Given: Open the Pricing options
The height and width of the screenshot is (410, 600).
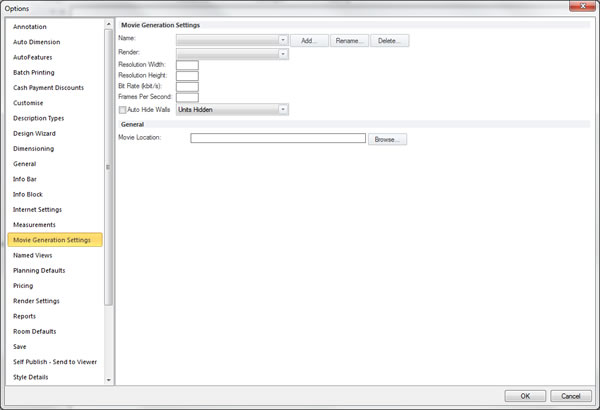Looking at the screenshot, I should 23,286.
